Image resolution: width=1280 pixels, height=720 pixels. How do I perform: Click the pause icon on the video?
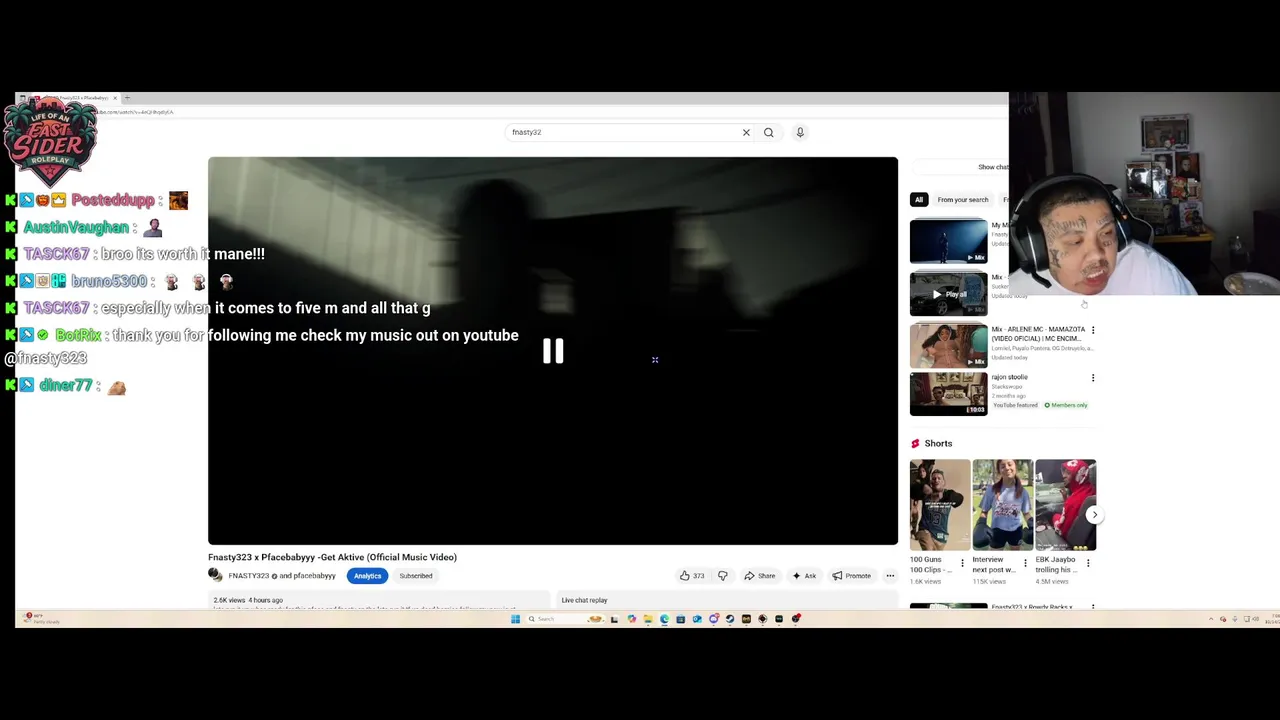tap(553, 351)
